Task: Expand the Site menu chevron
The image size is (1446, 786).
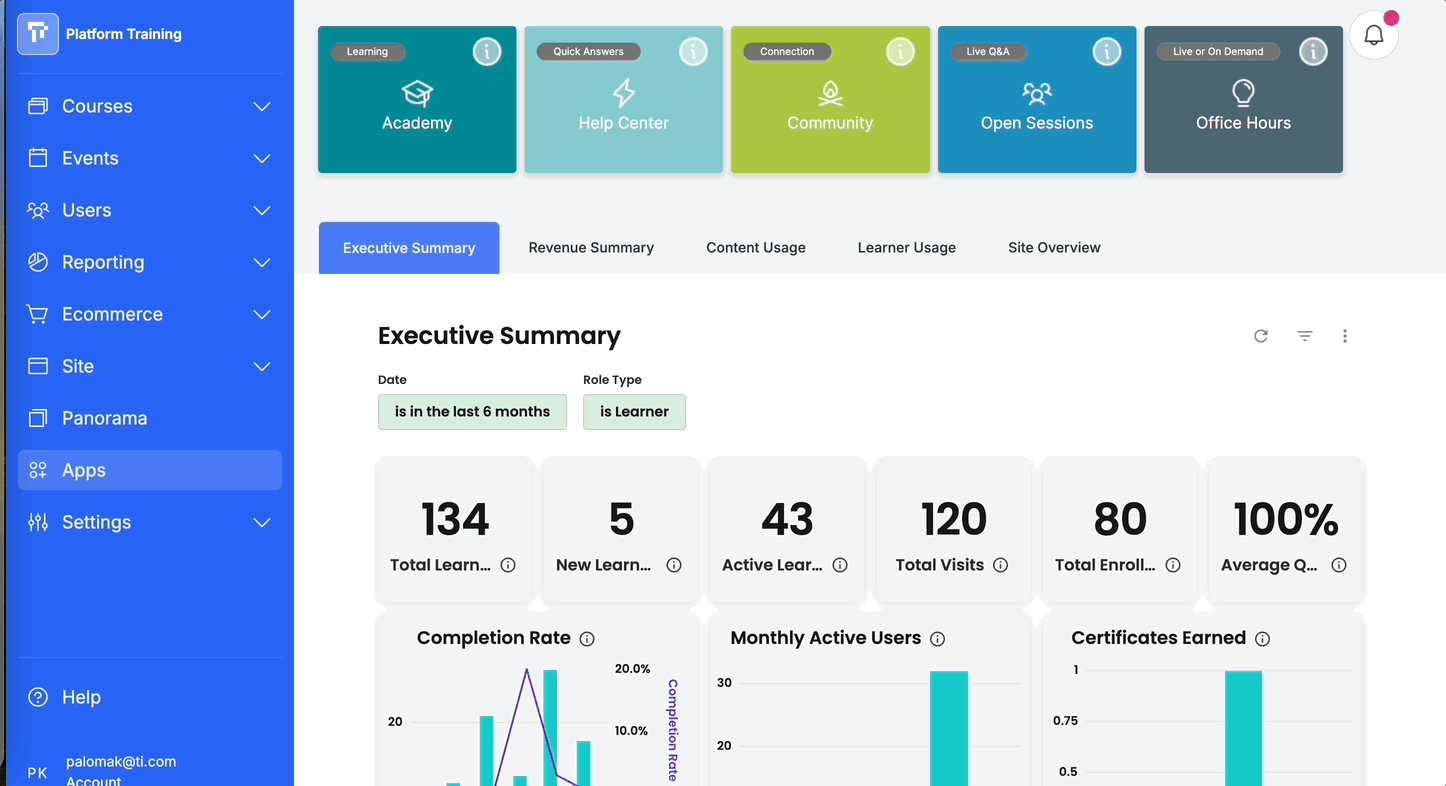Action: coord(262,366)
